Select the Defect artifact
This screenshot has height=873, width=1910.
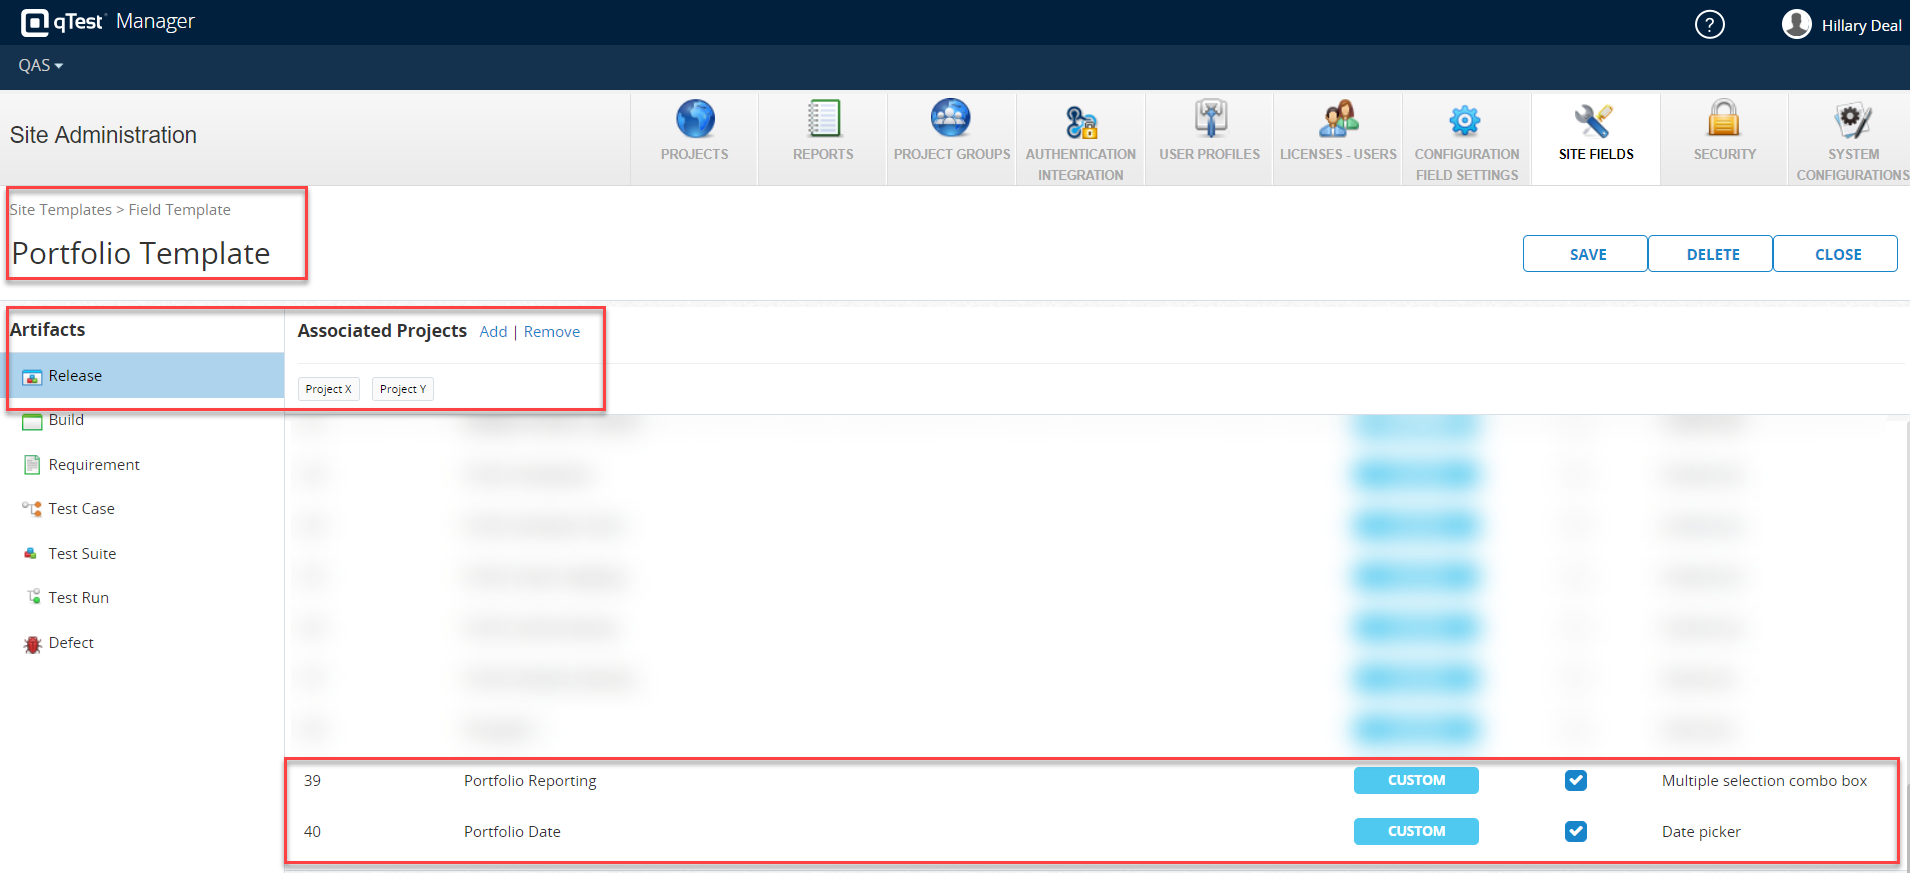(71, 643)
